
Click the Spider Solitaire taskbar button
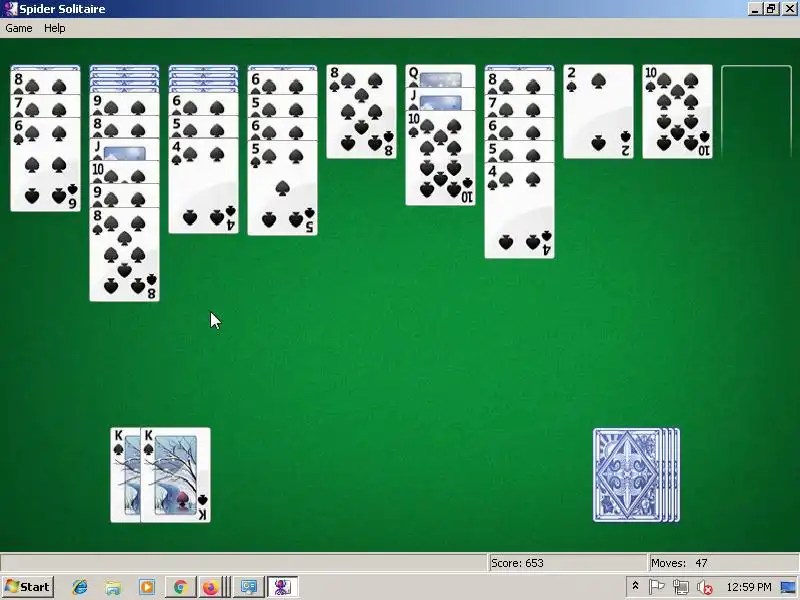coord(282,587)
